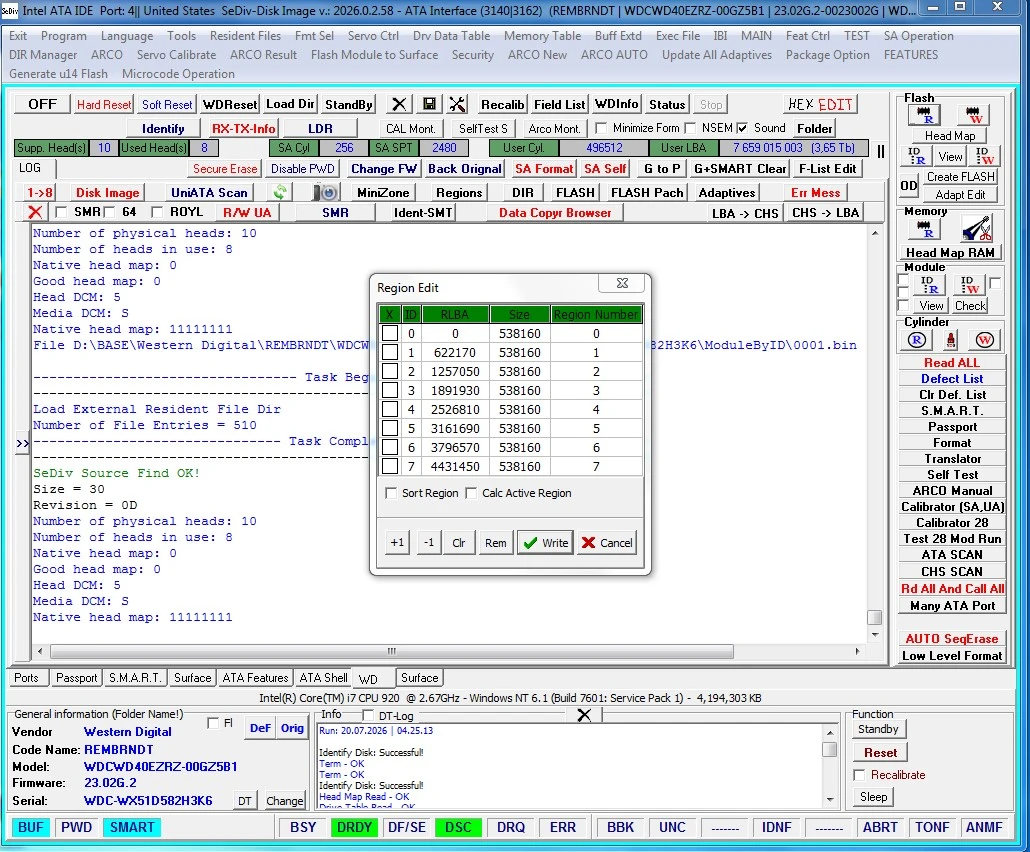Click the Memory read chip icon
Image resolution: width=1030 pixels, height=852 pixels.
coord(924,229)
